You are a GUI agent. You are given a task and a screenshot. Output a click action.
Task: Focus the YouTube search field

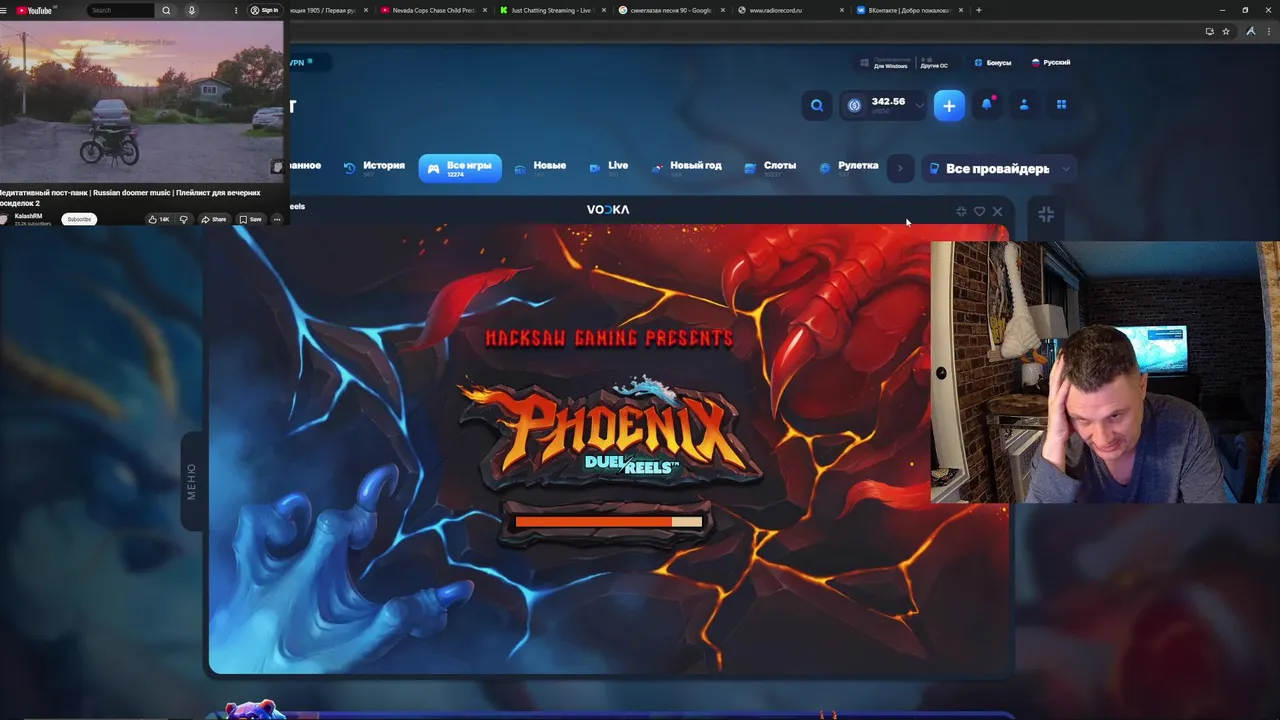[x=121, y=10]
